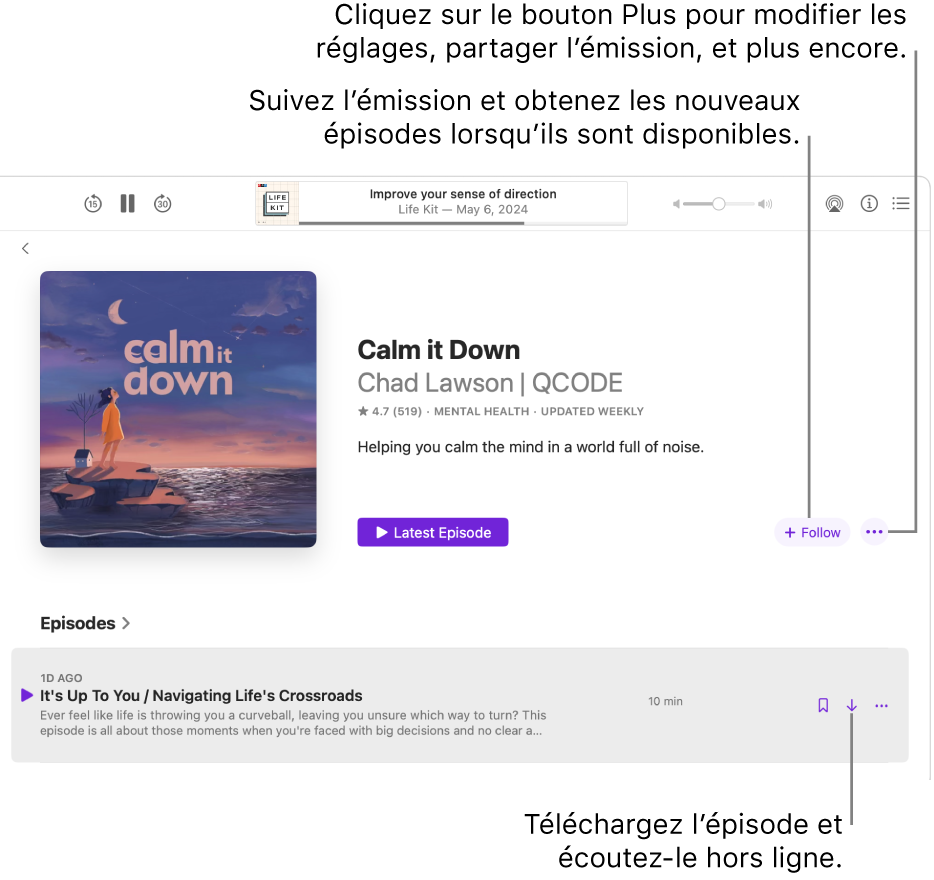Adjust the volume slider knob
The image size is (934, 880).
(719, 204)
